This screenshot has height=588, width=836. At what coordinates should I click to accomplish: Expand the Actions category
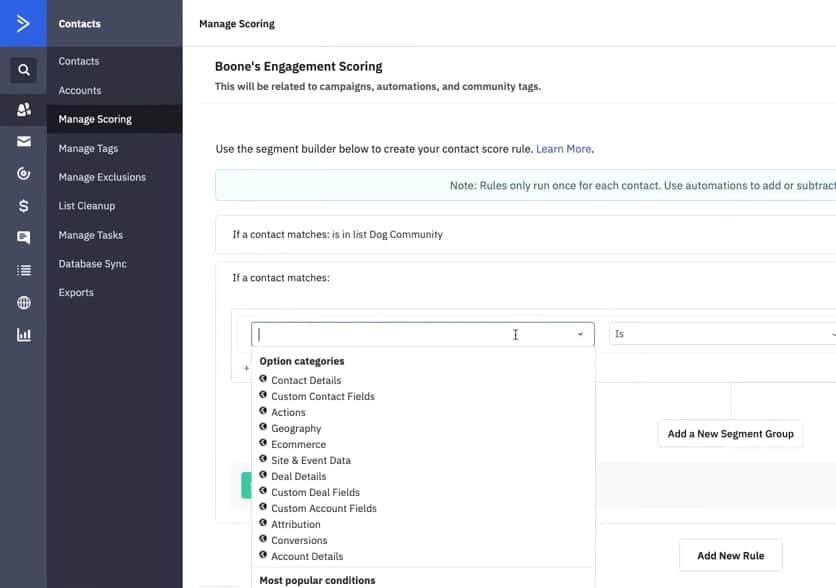[x=288, y=412]
